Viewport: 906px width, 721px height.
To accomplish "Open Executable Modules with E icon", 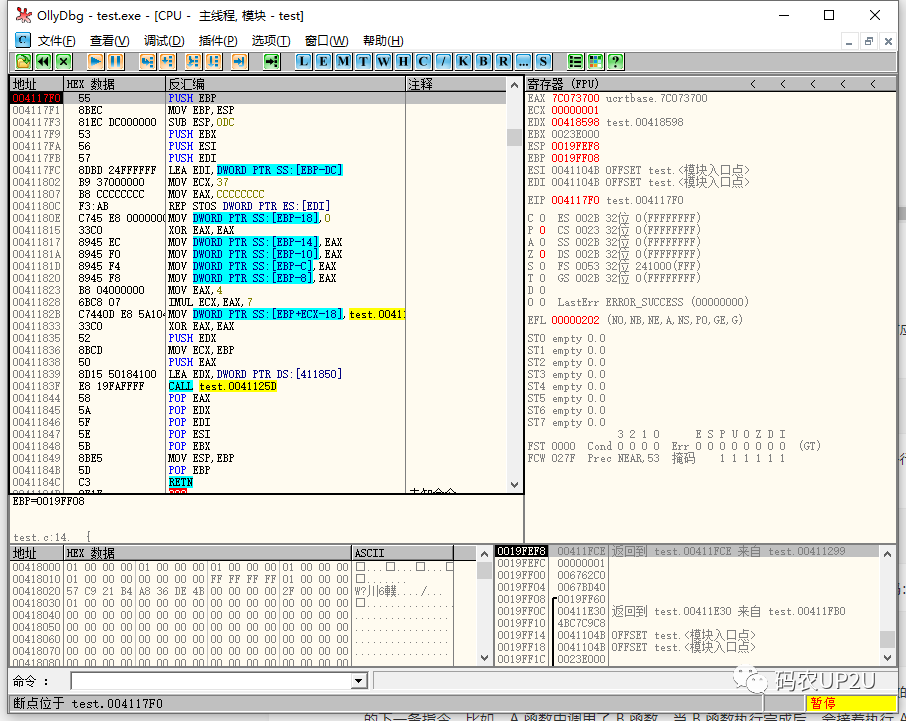I will (324, 61).
